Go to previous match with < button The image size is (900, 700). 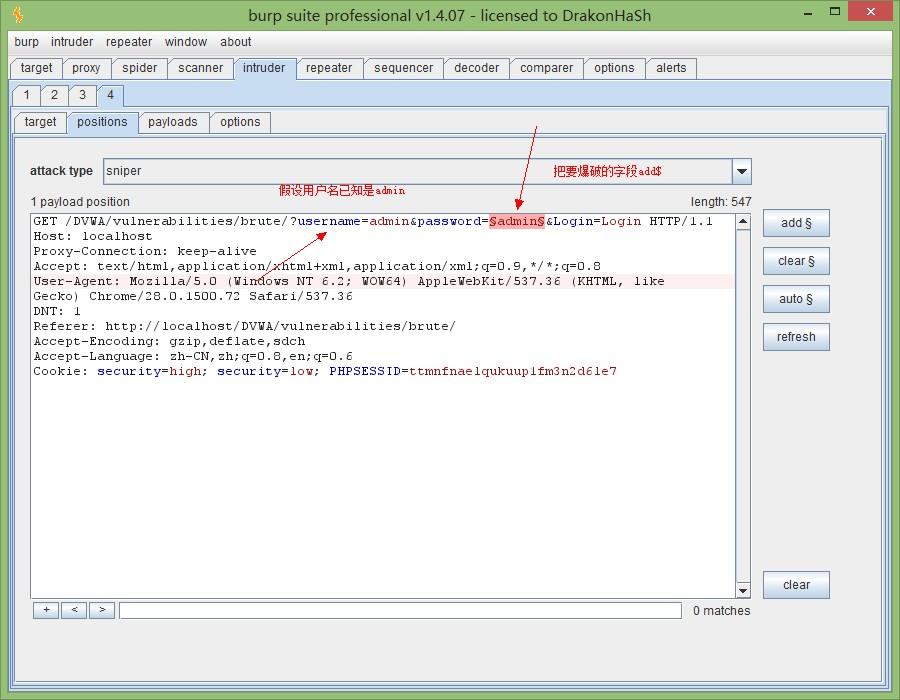point(74,610)
